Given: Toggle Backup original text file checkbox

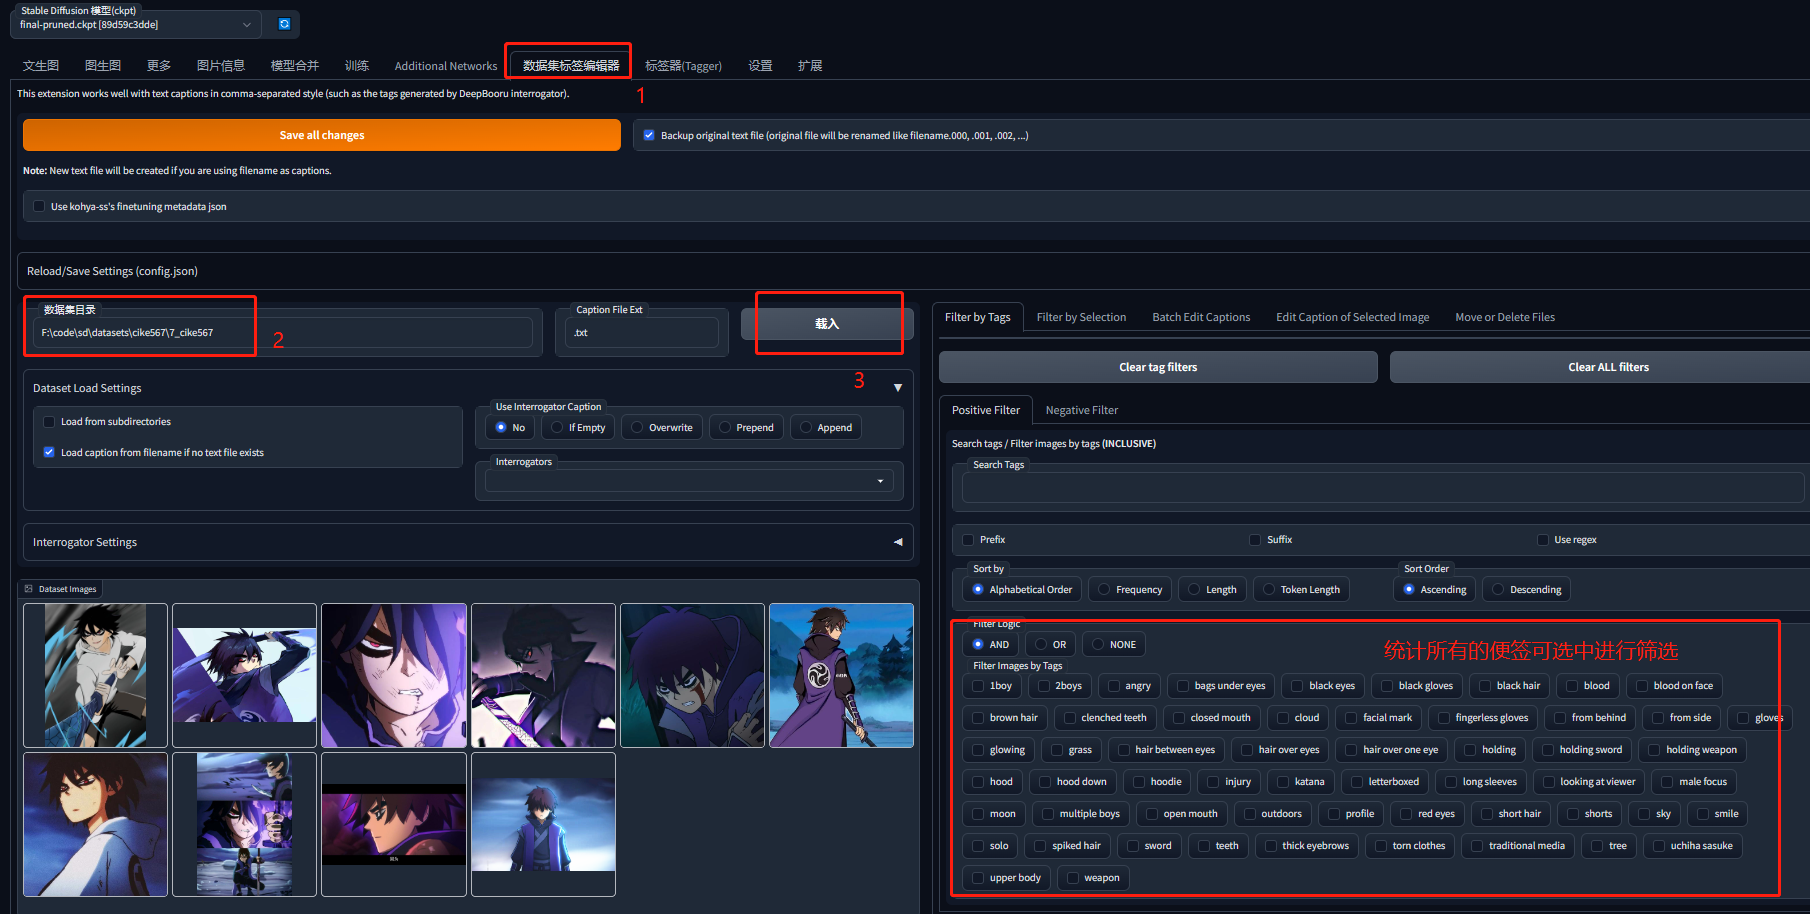Looking at the screenshot, I should tap(649, 135).
